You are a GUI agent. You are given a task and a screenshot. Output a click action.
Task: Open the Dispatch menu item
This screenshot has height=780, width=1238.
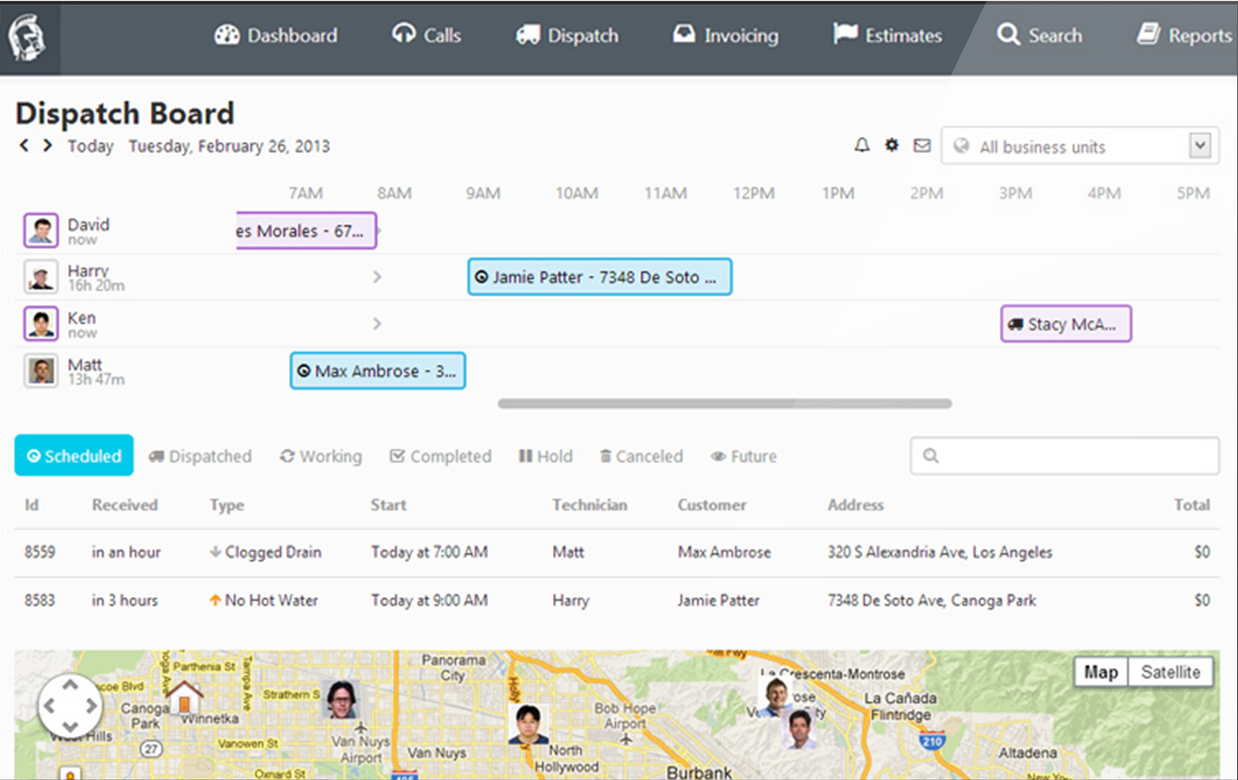[x=567, y=36]
